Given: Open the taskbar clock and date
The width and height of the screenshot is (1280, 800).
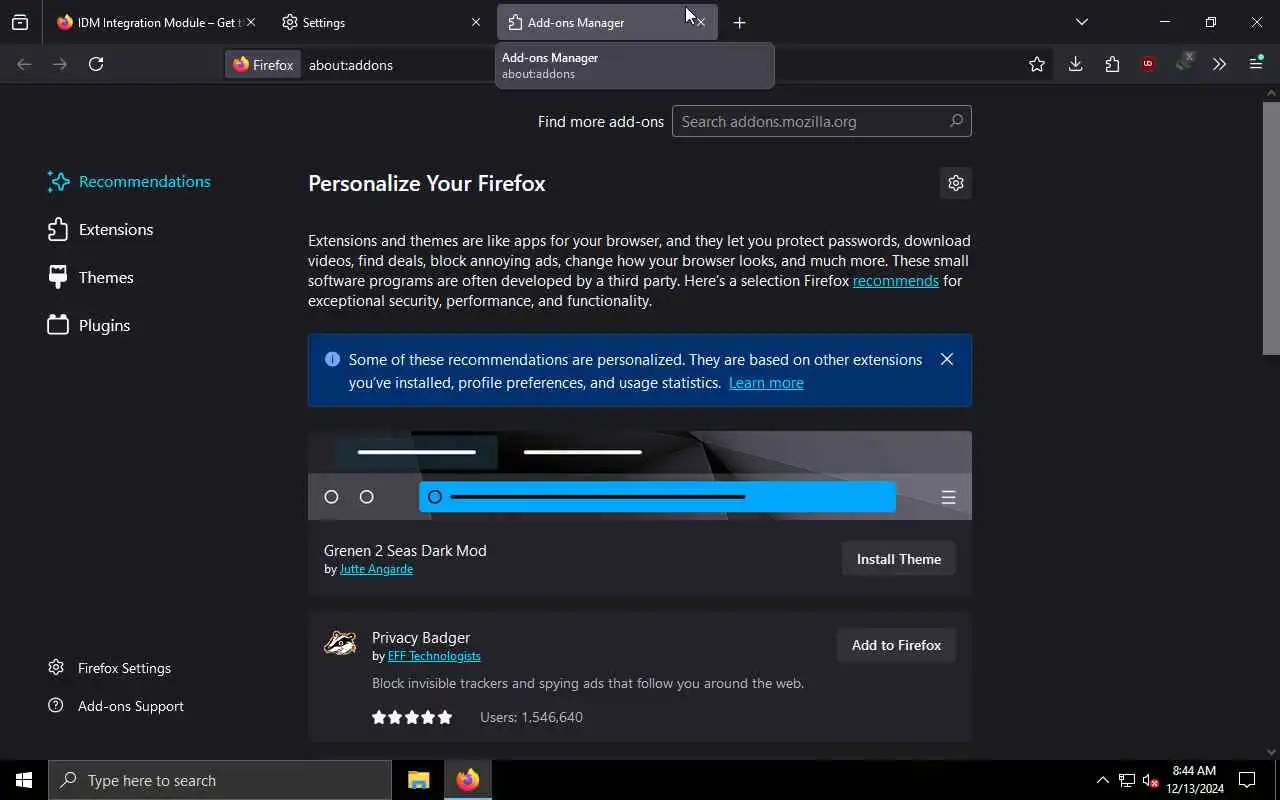Looking at the screenshot, I should tap(1194, 780).
